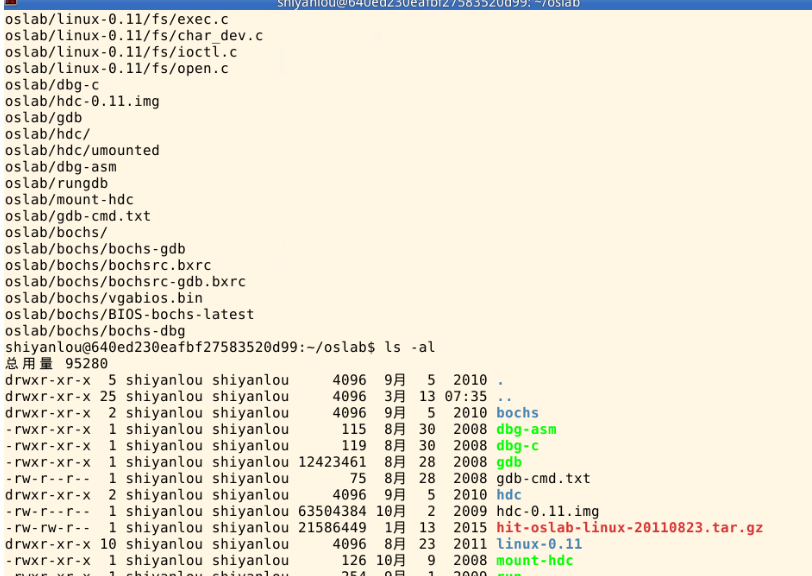Click the oslab/bochs/bochsrc.bxrc output line
The image size is (812, 576).
coord(108,265)
